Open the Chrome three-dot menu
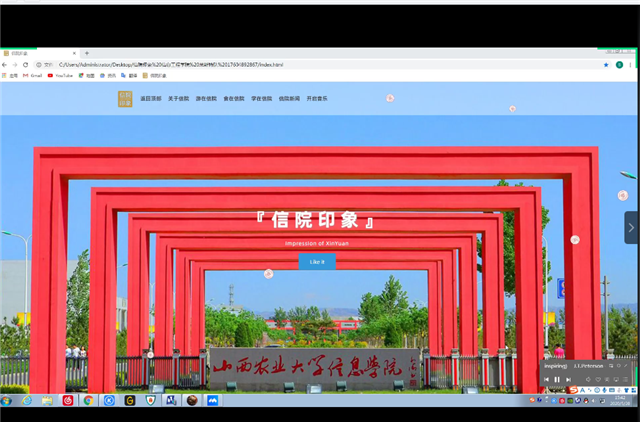The width and height of the screenshot is (640, 422). [630, 64]
